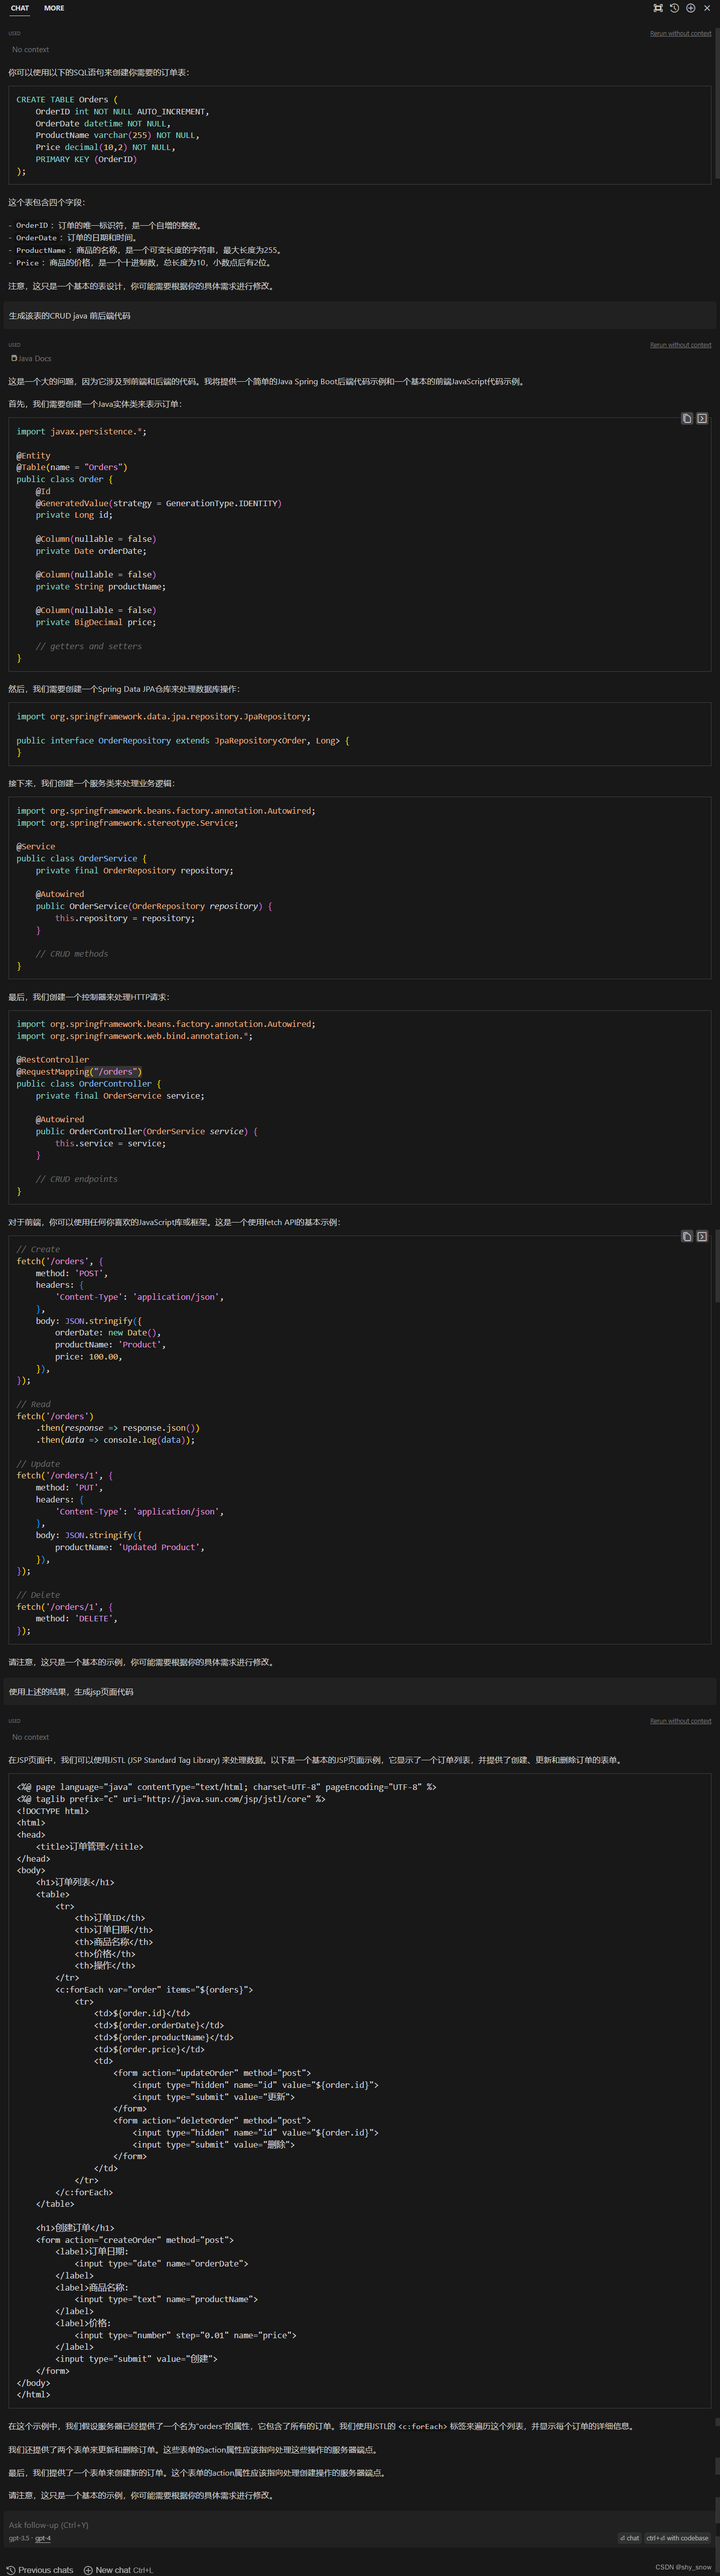Copy the Order entity Java code block
This screenshot has width=720, height=2576.
click(x=687, y=419)
